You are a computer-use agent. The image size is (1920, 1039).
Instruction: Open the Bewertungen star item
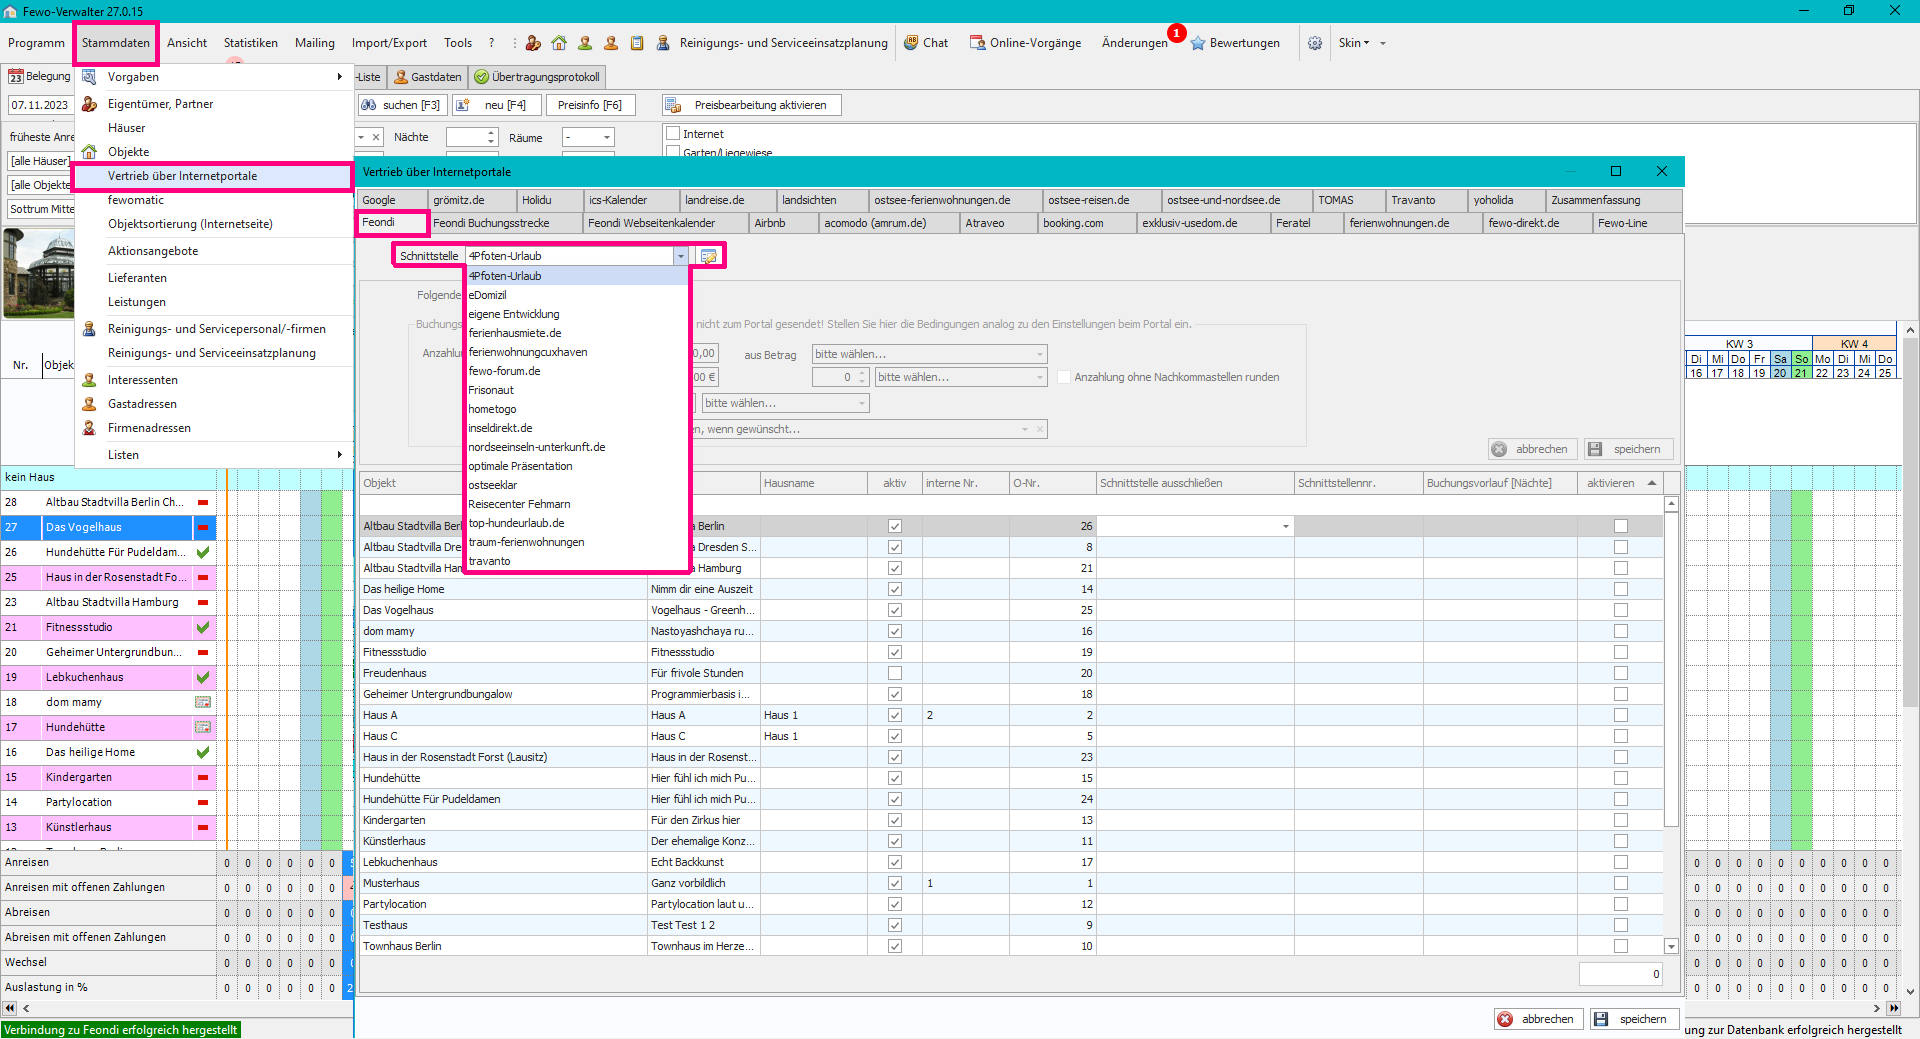(1235, 43)
